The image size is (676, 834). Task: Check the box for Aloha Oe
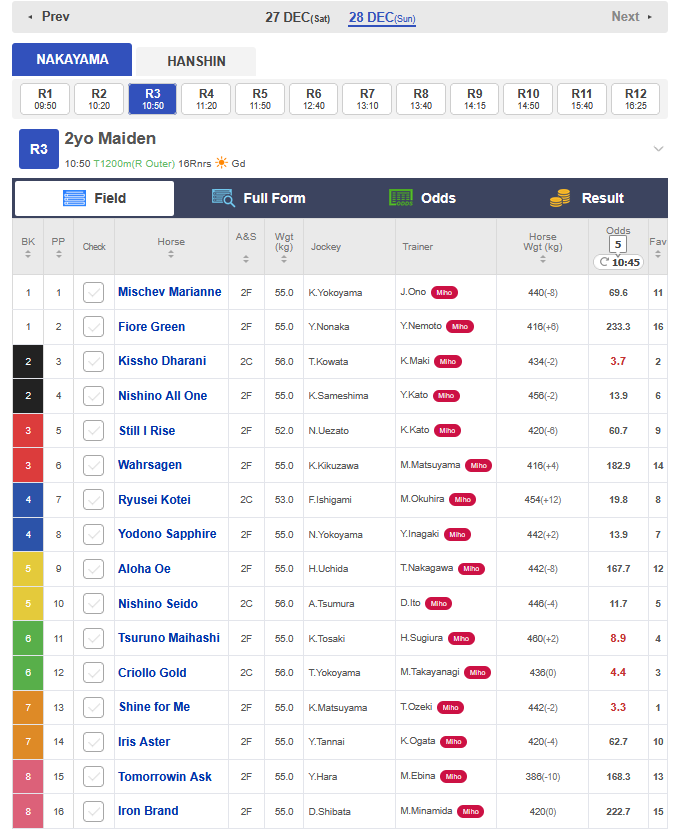click(x=94, y=569)
